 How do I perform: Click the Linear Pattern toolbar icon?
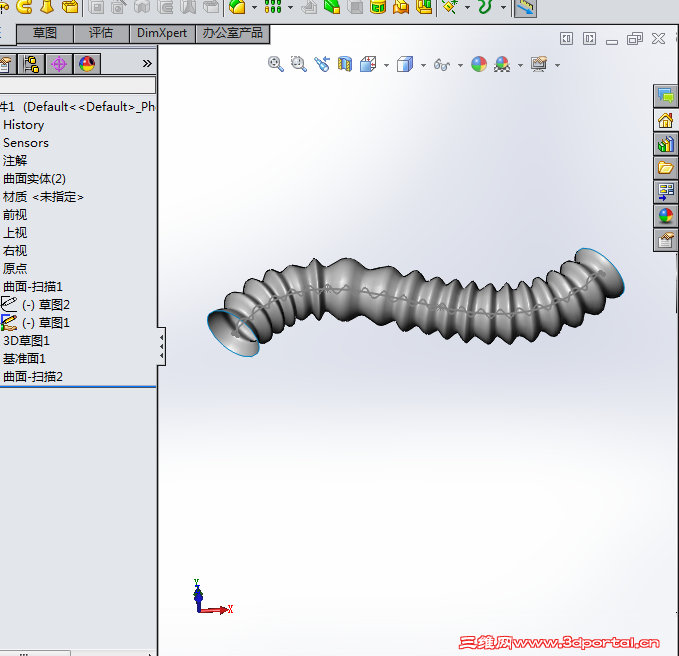(273, 7)
